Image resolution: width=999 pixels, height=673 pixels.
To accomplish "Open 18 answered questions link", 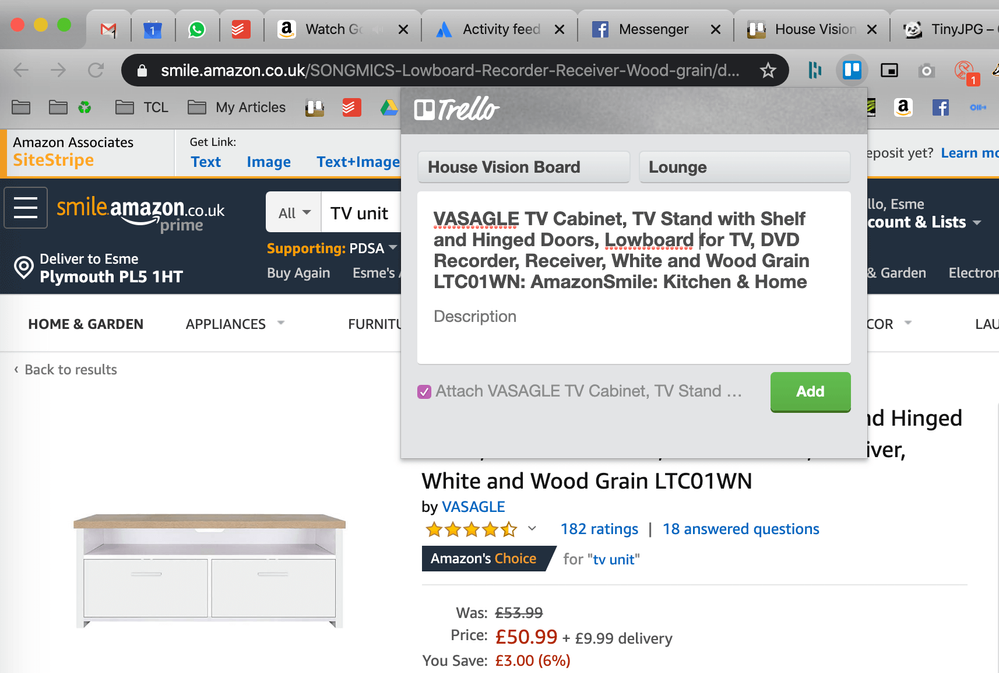I will (741, 529).
